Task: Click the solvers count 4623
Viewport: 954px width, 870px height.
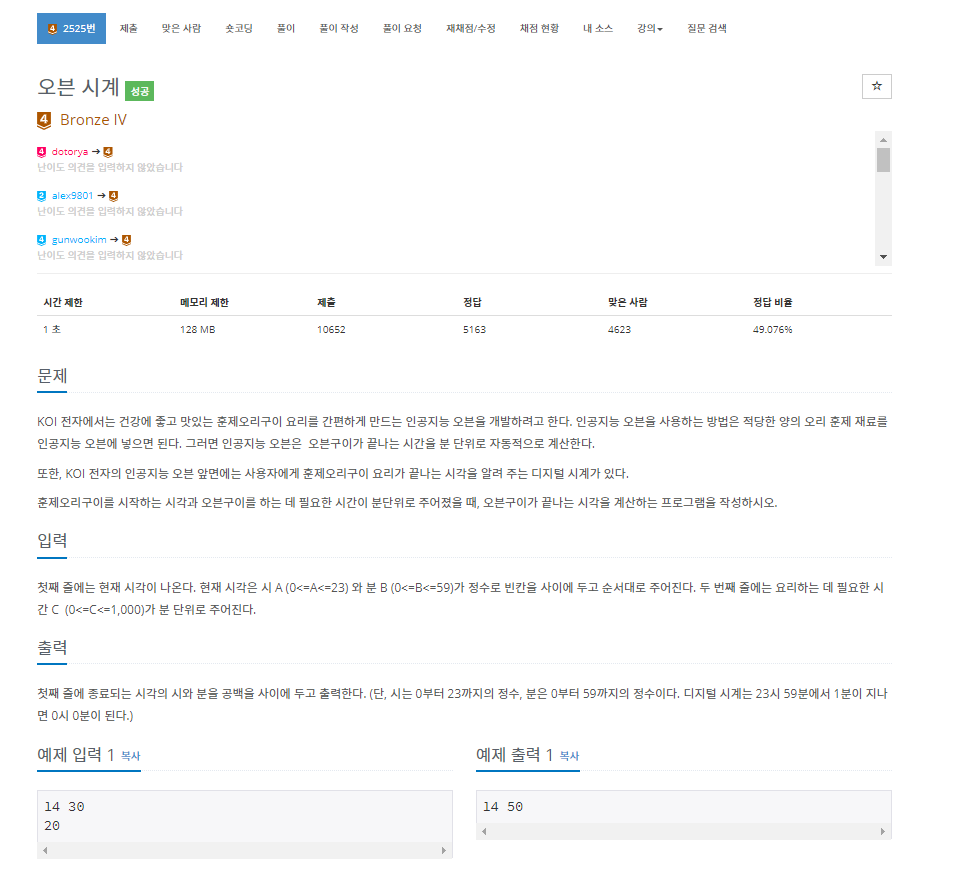Action: tap(619, 330)
